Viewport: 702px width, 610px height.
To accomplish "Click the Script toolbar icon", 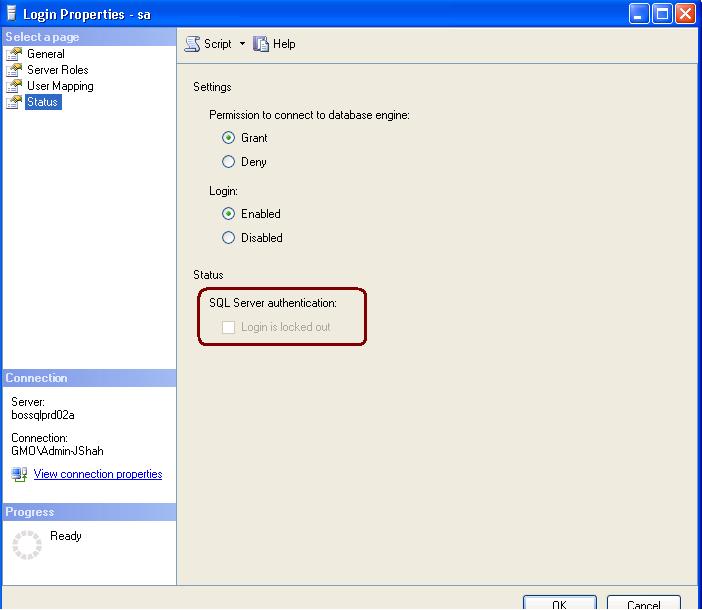I will (192, 44).
